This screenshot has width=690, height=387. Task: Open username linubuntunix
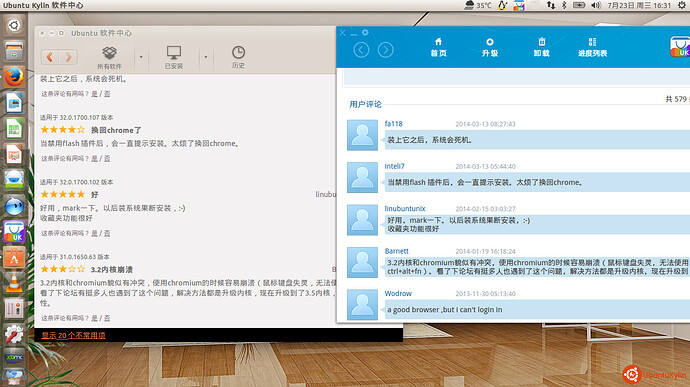click(x=405, y=209)
